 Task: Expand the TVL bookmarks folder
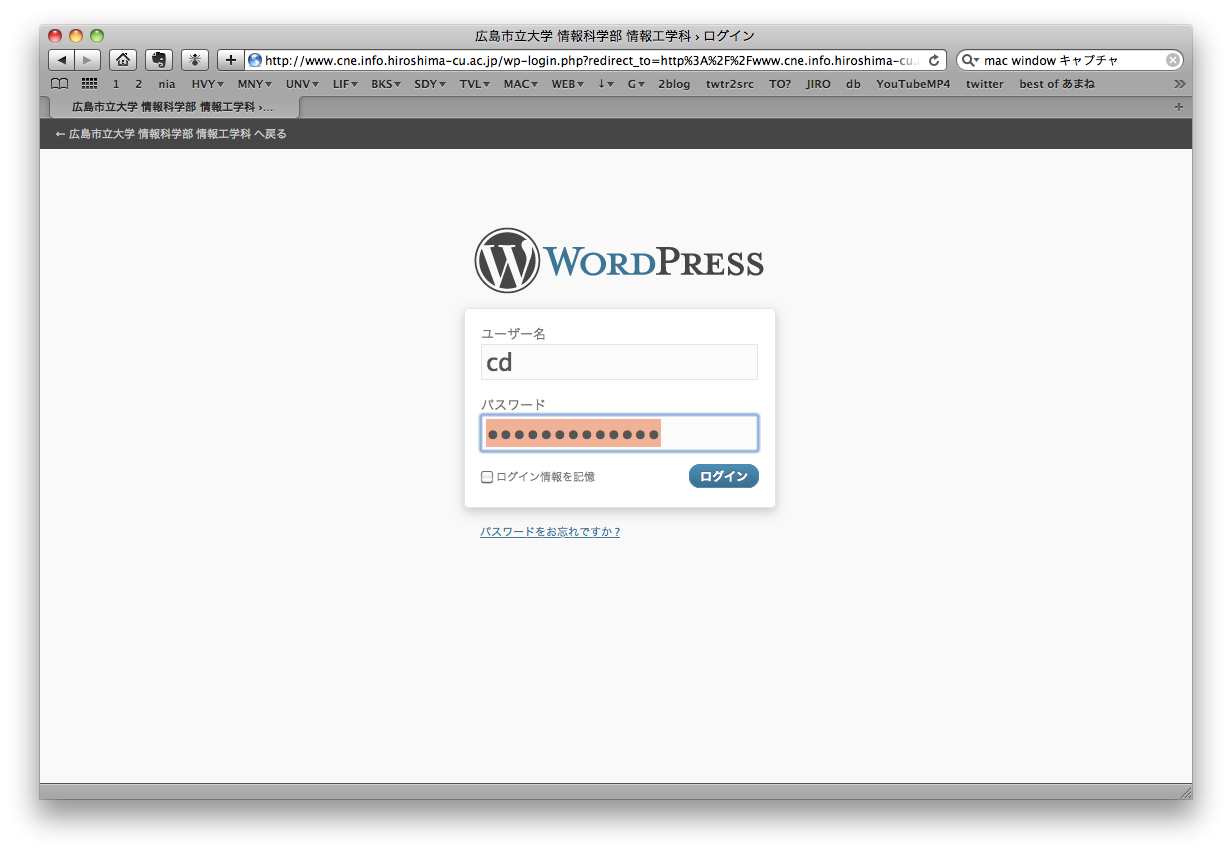click(x=474, y=84)
